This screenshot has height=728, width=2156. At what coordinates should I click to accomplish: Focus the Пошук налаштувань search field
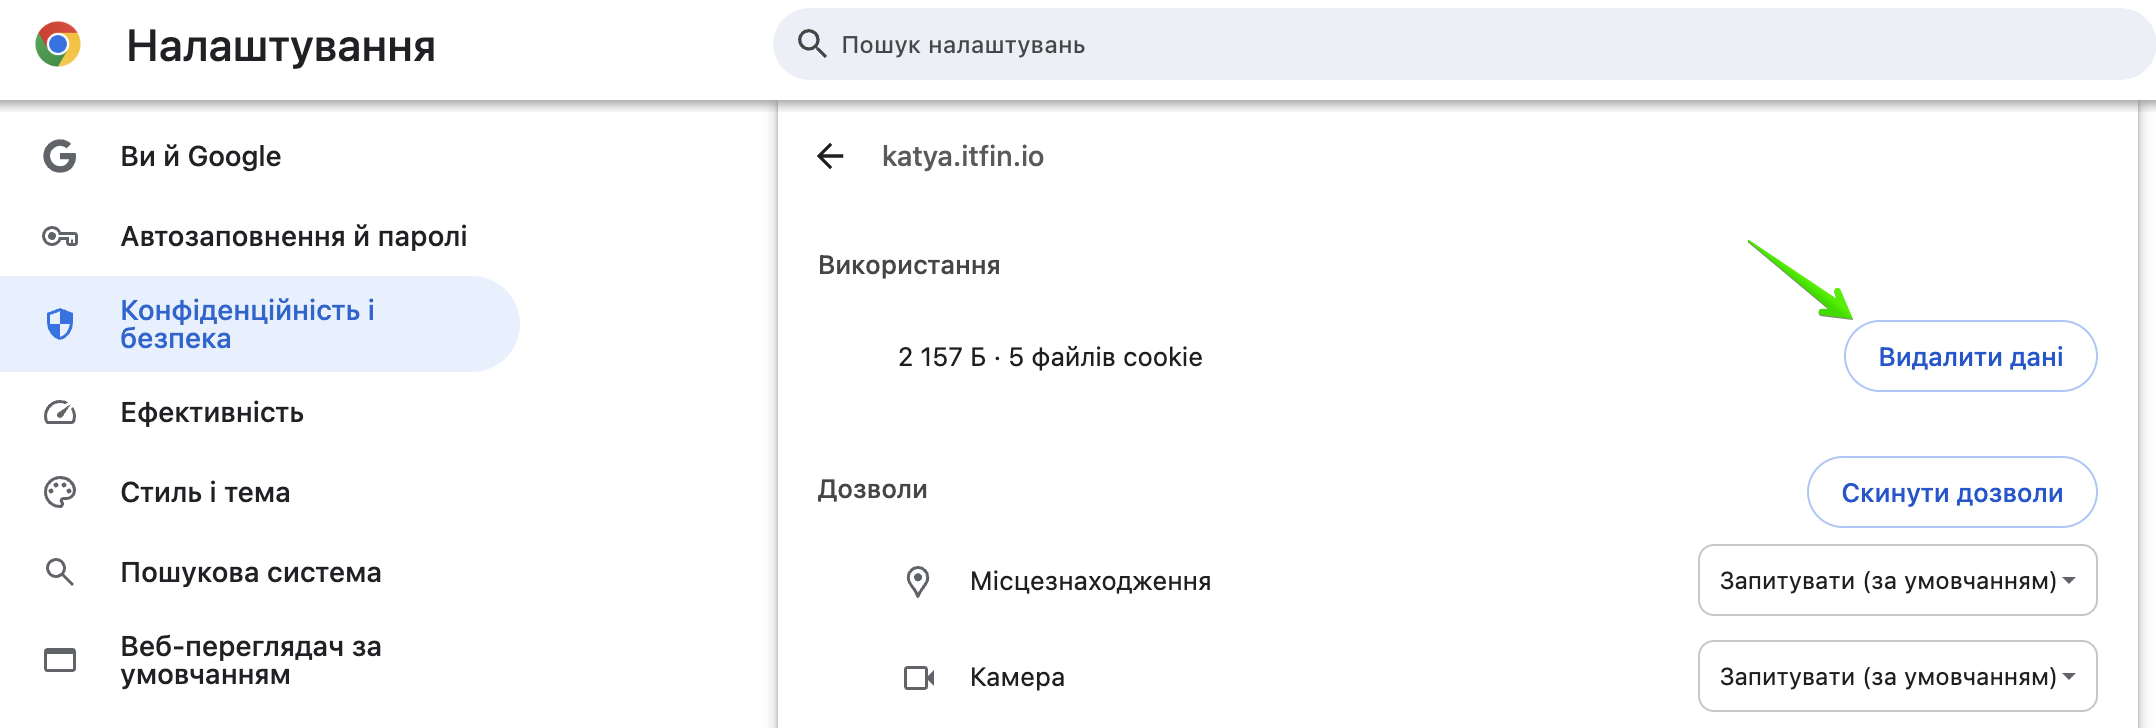(1462, 44)
